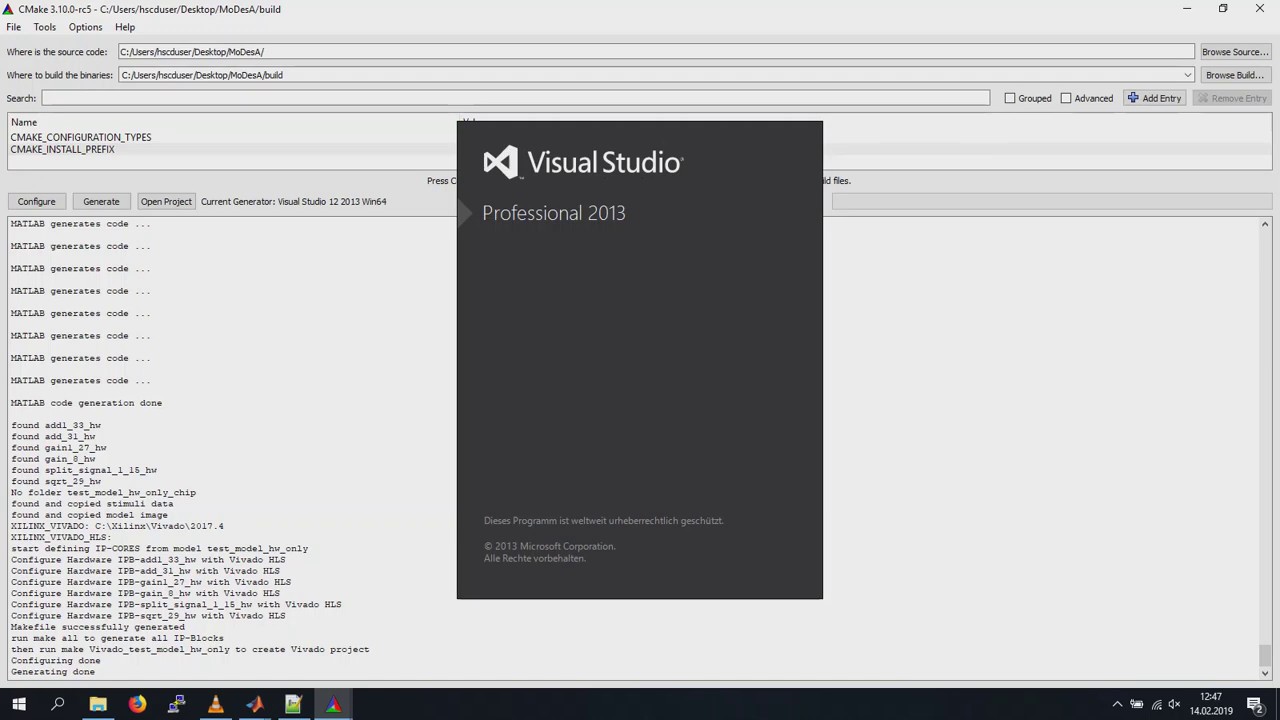1280x720 pixels.
Task: Click the XILINX_VIVADO path log line
Action: [117, 526]
